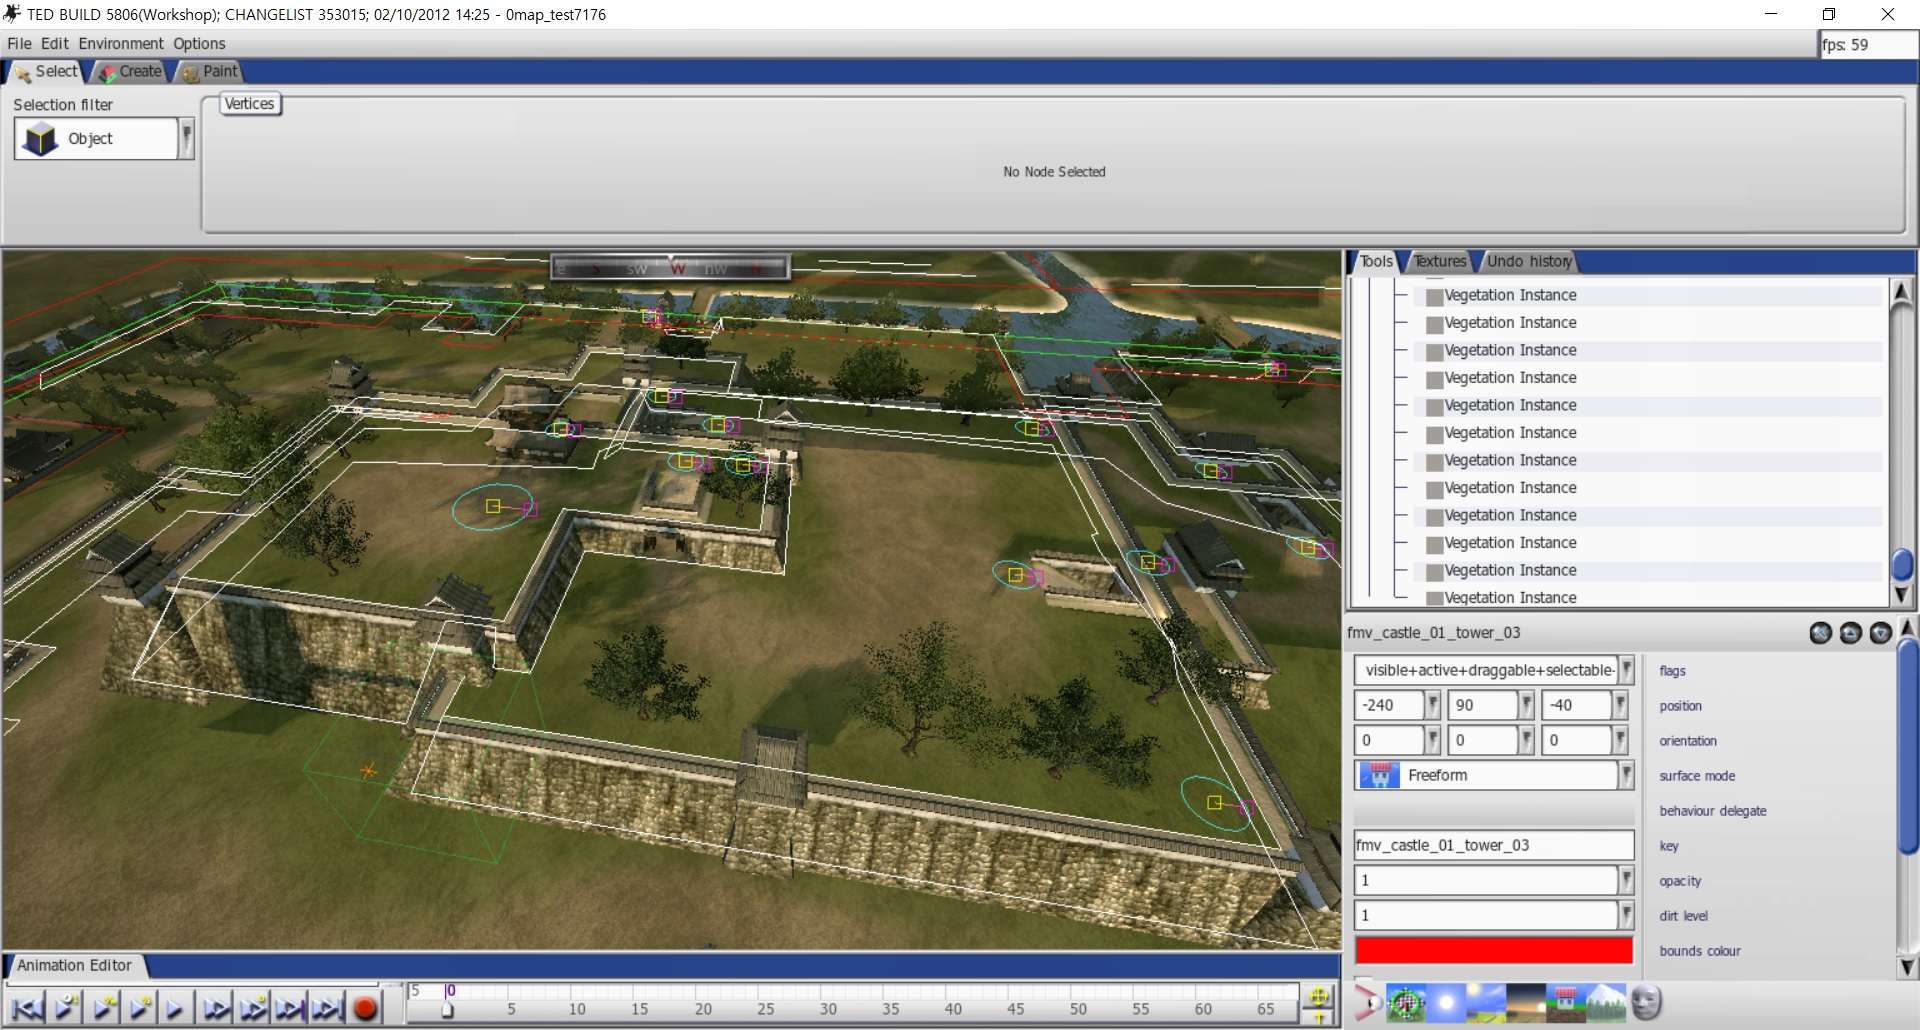This screenshot has height=1030, width=1920.
Task: Toggle checkbox of the fifth Vegetation Instance
Action: (1435, 406)
